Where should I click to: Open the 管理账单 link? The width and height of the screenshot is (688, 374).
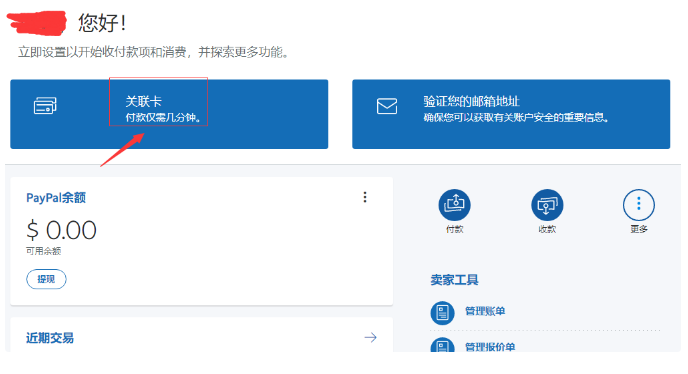(485, 311)
